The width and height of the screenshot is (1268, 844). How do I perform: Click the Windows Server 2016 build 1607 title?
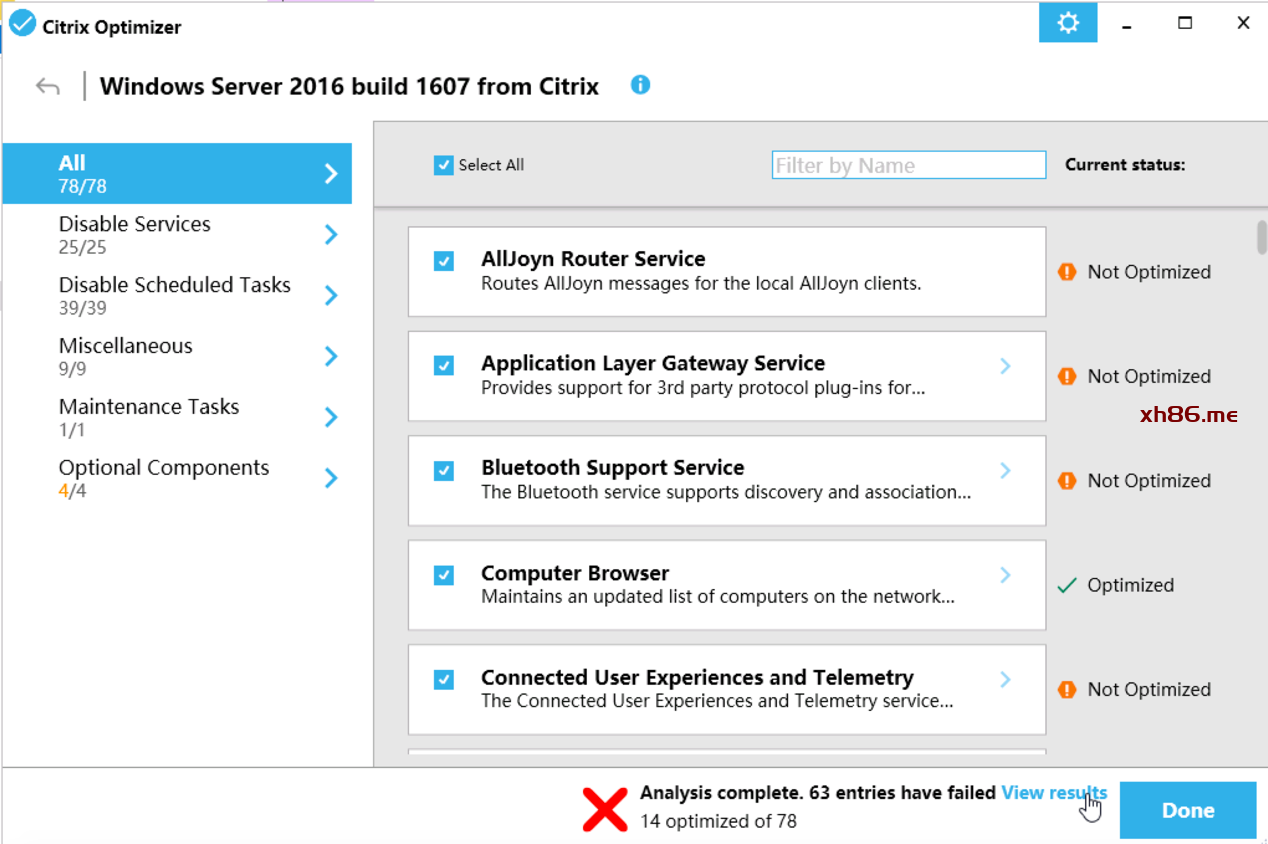coord(349,86)
